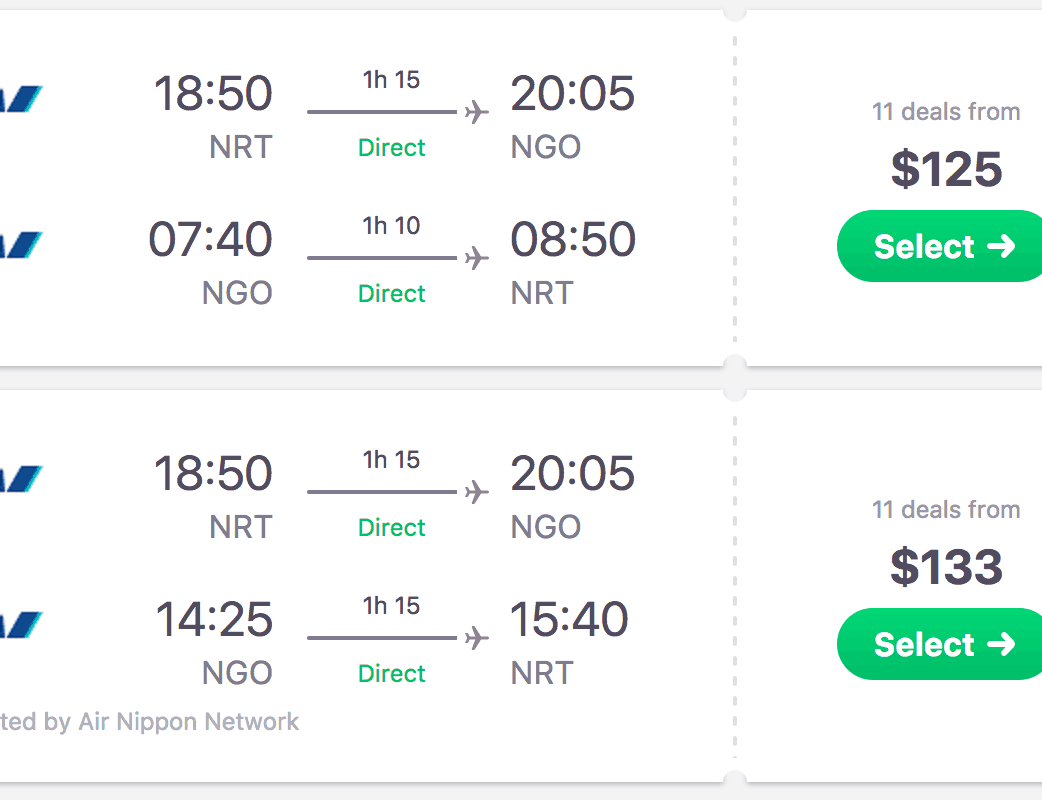This screenshot has width=1042, height=800.
Task: Click the Air Nippon Network operator note
Action: [150, 722]
